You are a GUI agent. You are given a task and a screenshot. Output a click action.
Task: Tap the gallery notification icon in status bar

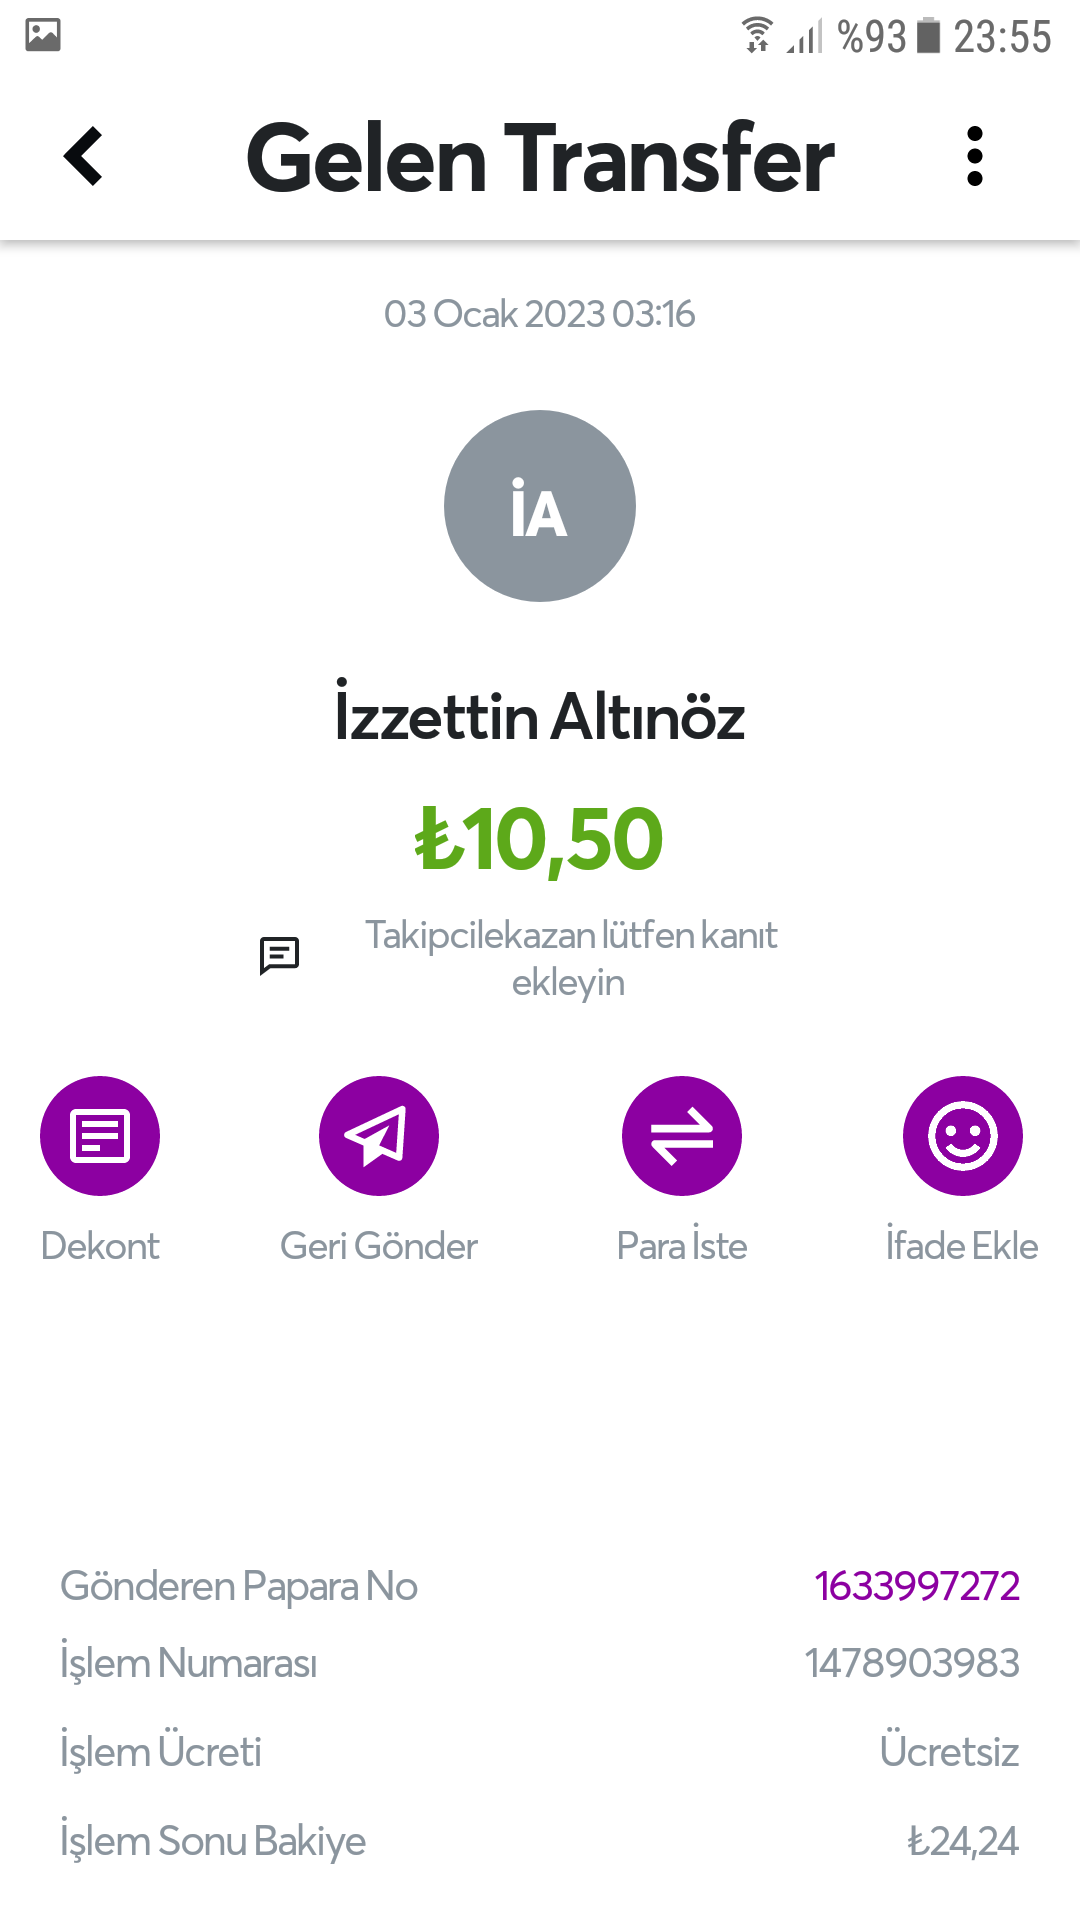tap(43, 35)
